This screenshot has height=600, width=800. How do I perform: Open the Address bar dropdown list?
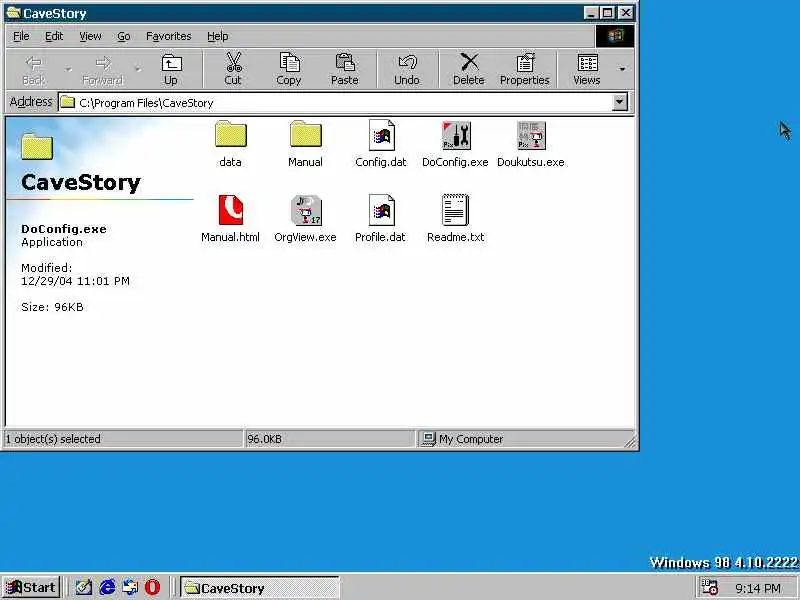click(619, 102)
